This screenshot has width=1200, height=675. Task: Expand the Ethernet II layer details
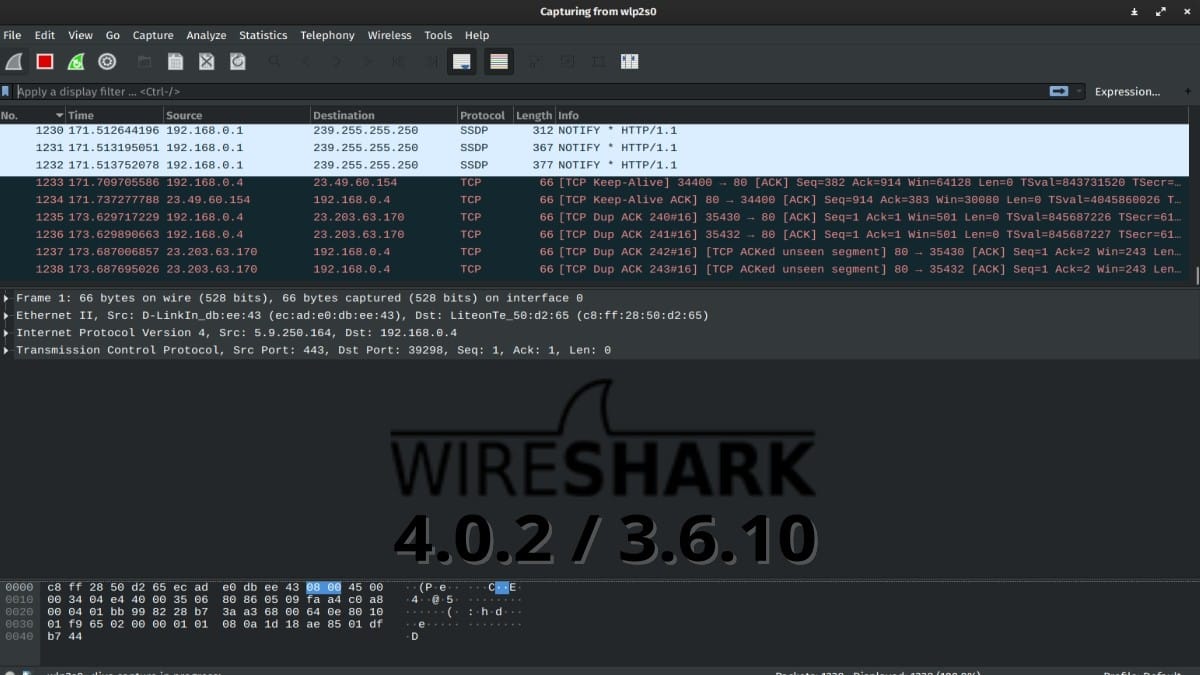tap(8, 315)
